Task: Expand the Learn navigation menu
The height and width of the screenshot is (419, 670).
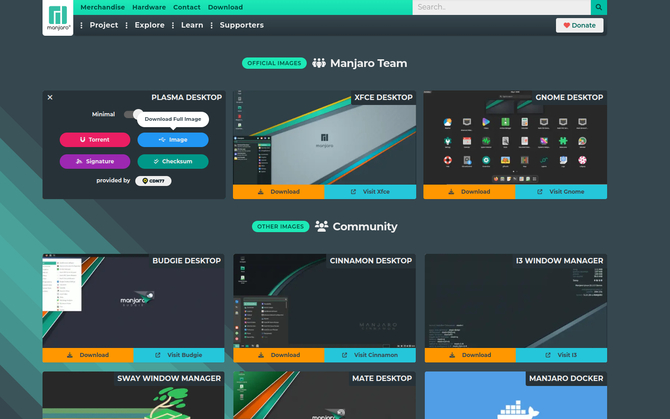Action: pos(192,25)
